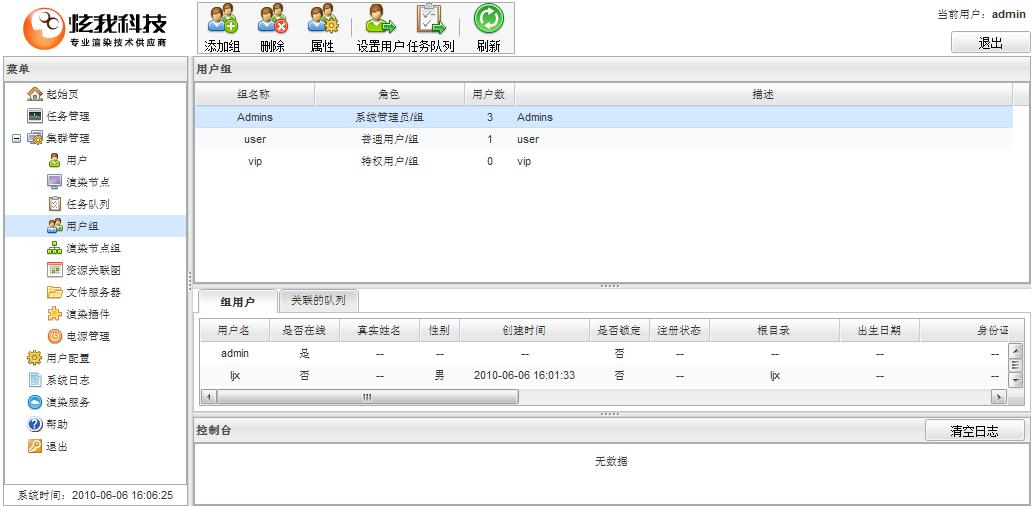Click the 设置用户 toolbar icon
The width and height of the screenshot is (1033, 507).
click(x=380, y=19)
